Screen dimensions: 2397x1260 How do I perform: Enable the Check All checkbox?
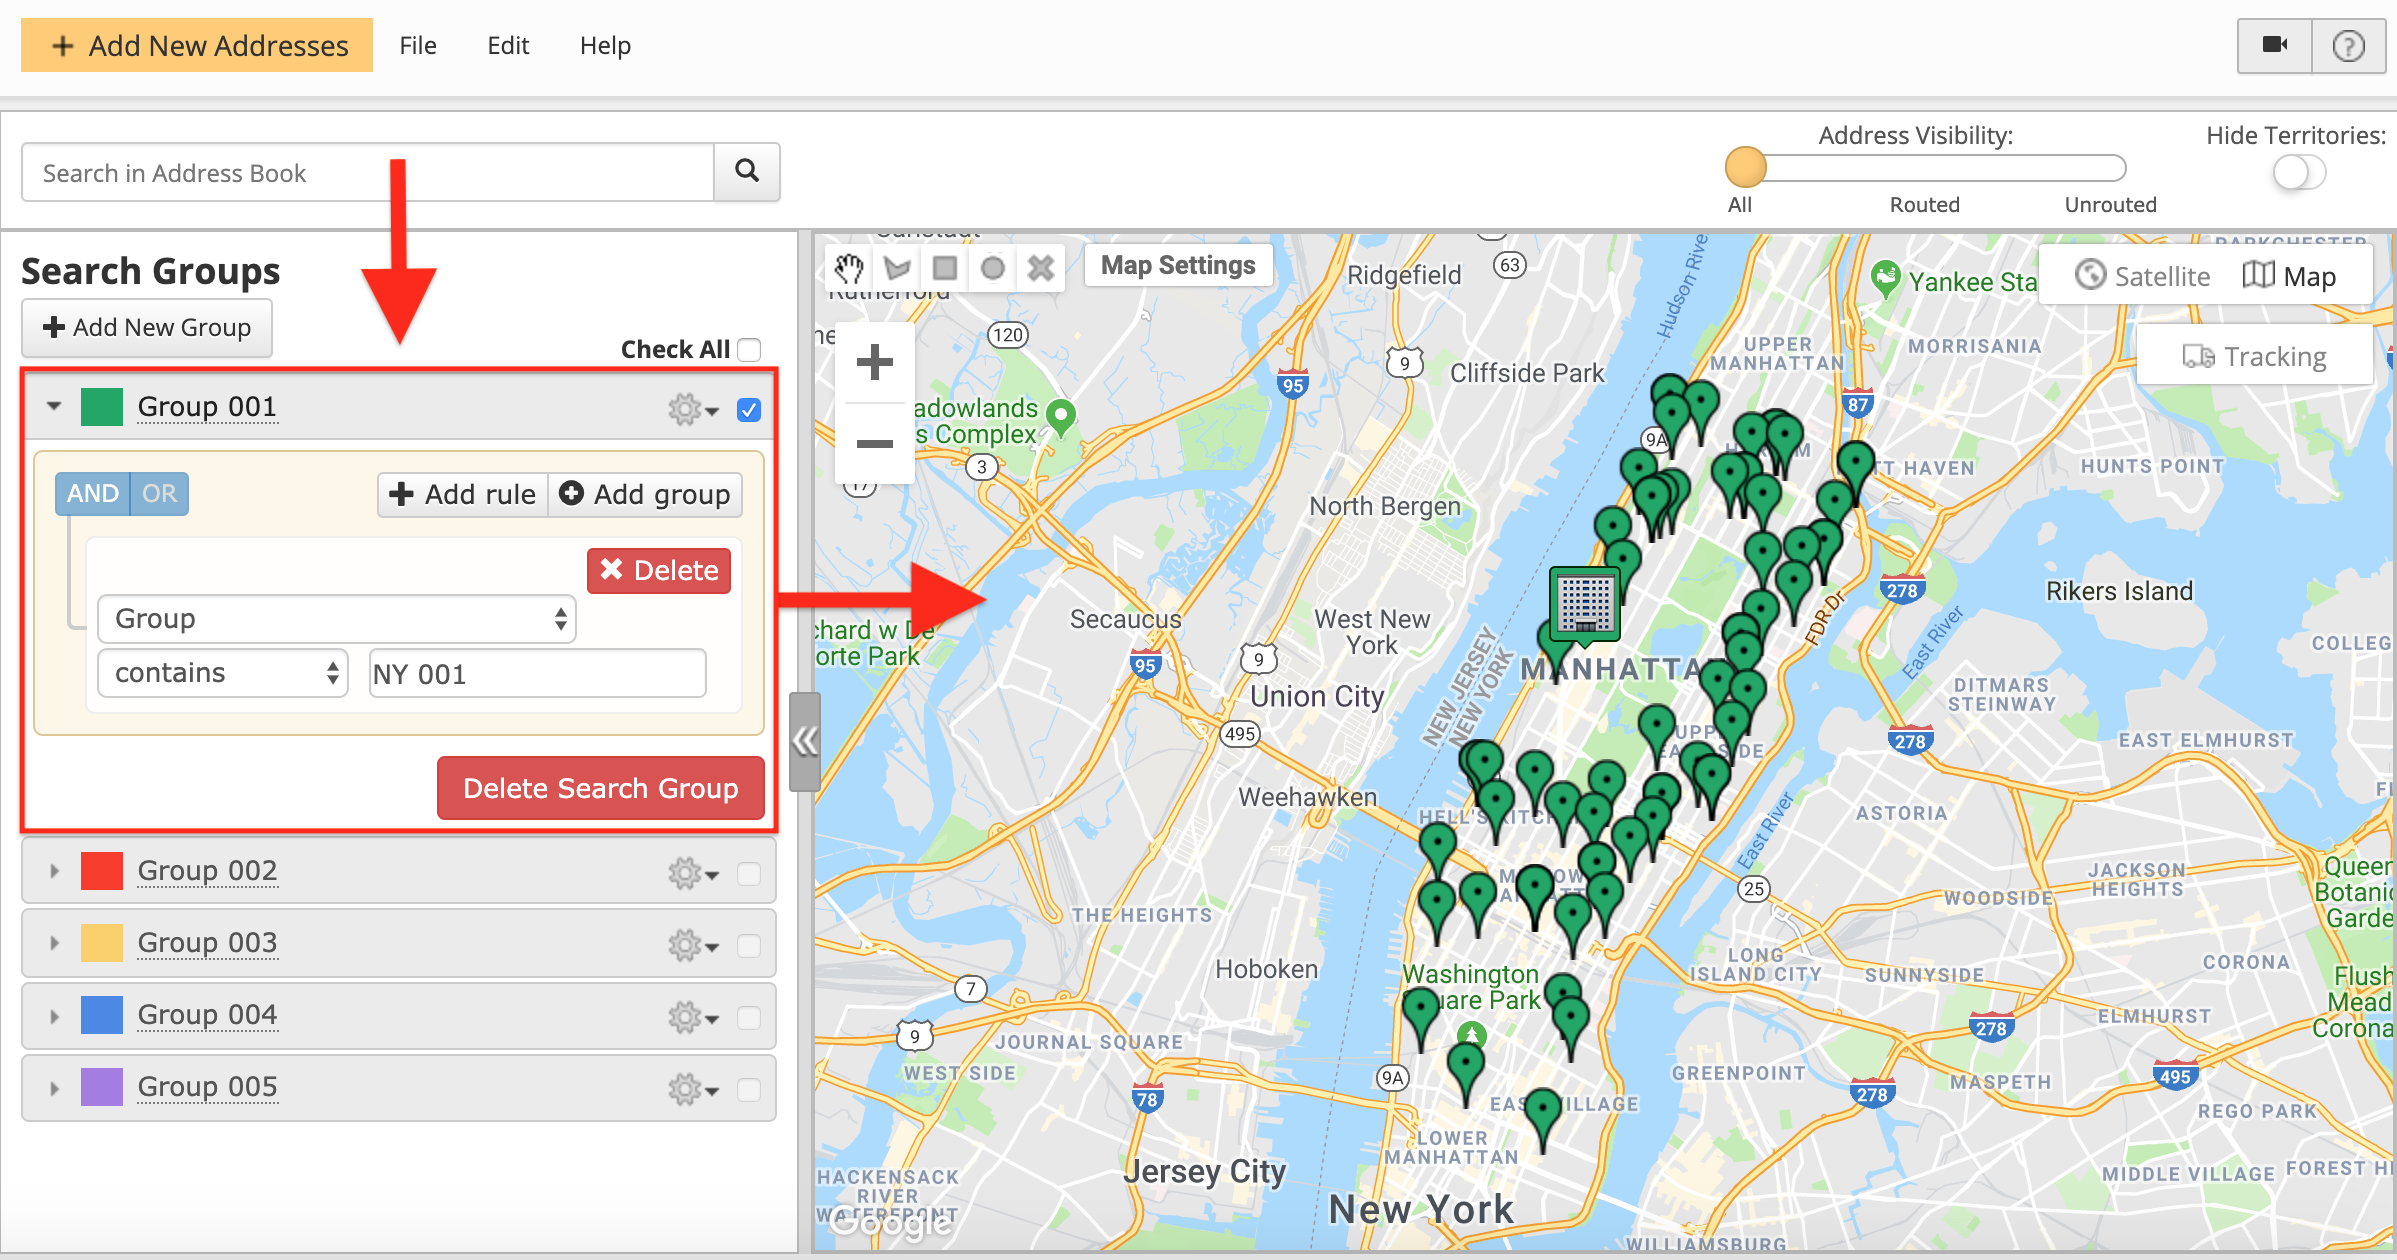click(x=749, y=350)
